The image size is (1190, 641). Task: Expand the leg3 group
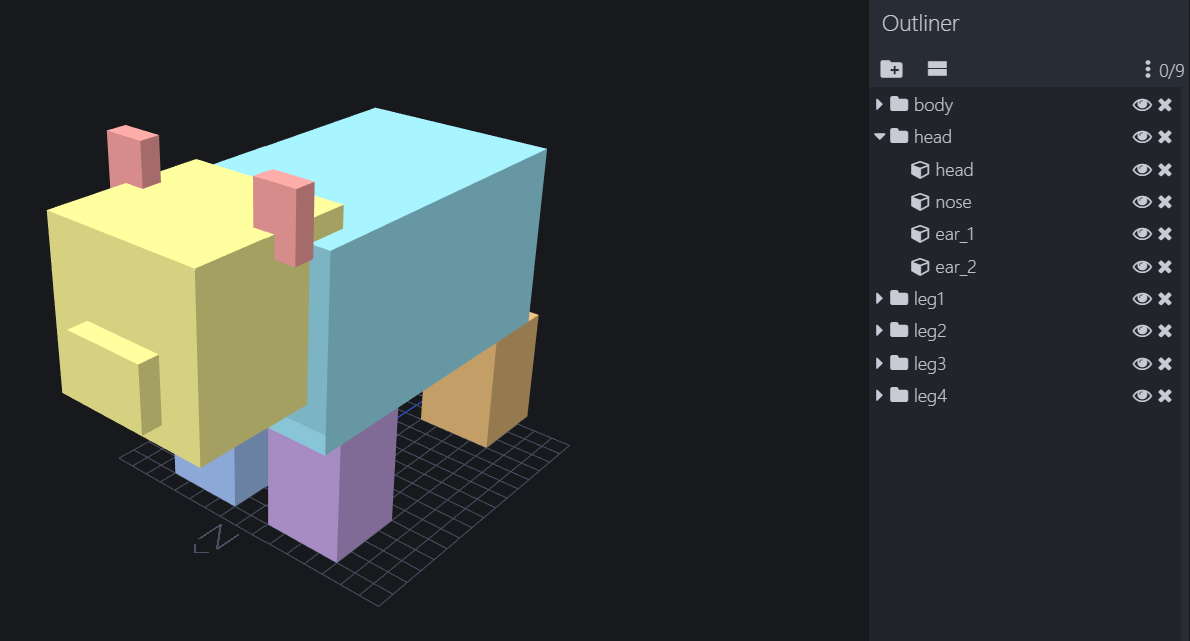click(x=880, y=363)
